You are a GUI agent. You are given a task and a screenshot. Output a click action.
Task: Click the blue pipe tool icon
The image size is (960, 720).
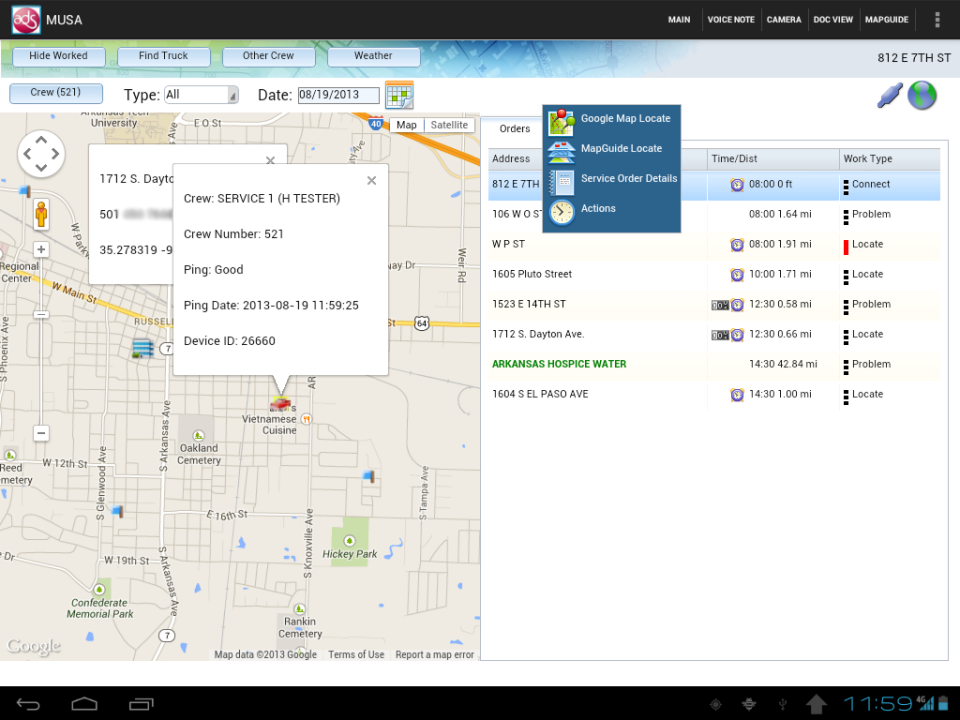click(x=888, y=94)
